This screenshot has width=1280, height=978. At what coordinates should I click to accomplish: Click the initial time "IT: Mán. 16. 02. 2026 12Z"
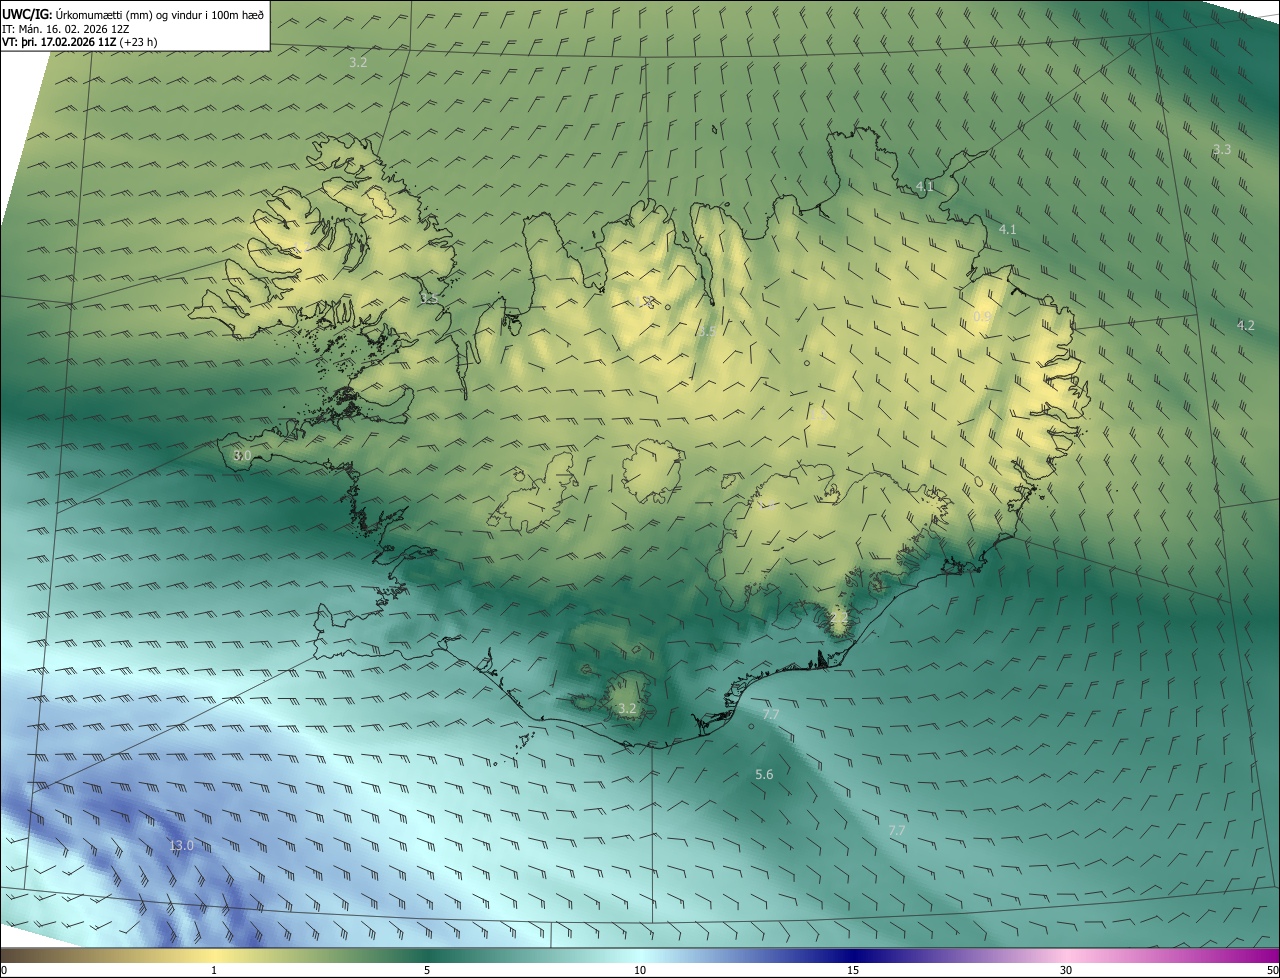coord(67,28)
